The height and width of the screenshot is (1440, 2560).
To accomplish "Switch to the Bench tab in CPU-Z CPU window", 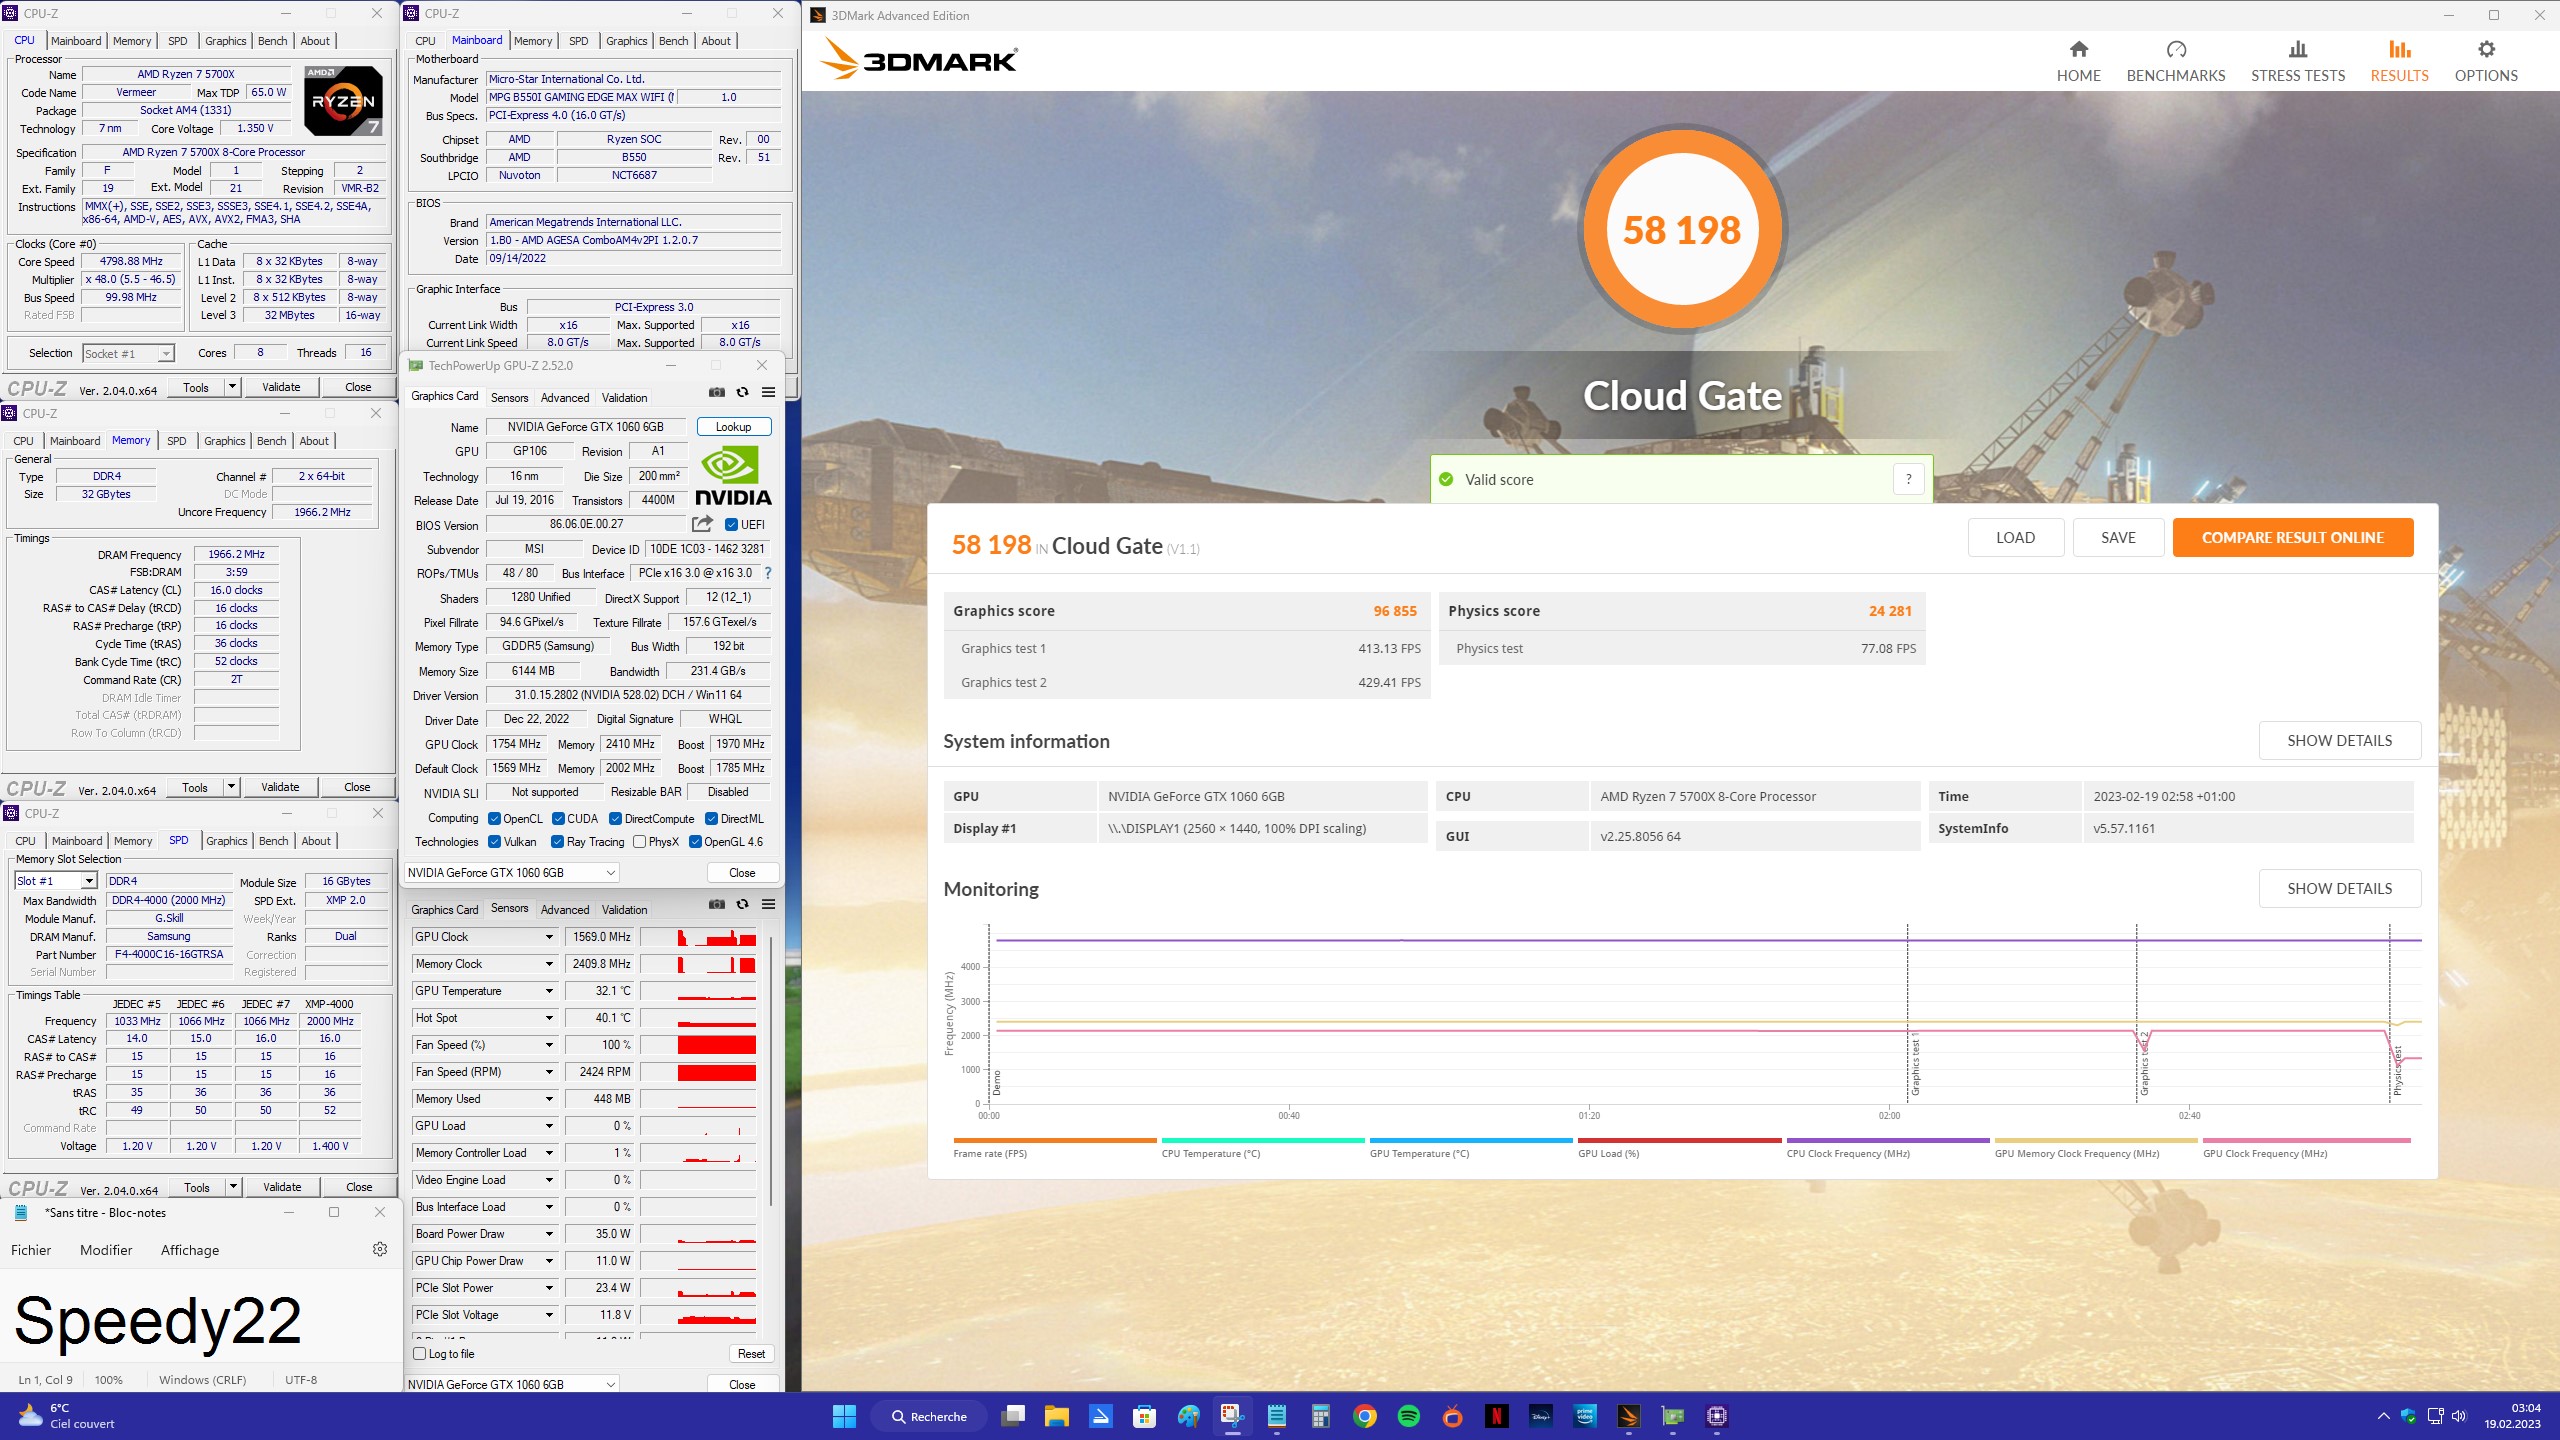I will (272, 41).
